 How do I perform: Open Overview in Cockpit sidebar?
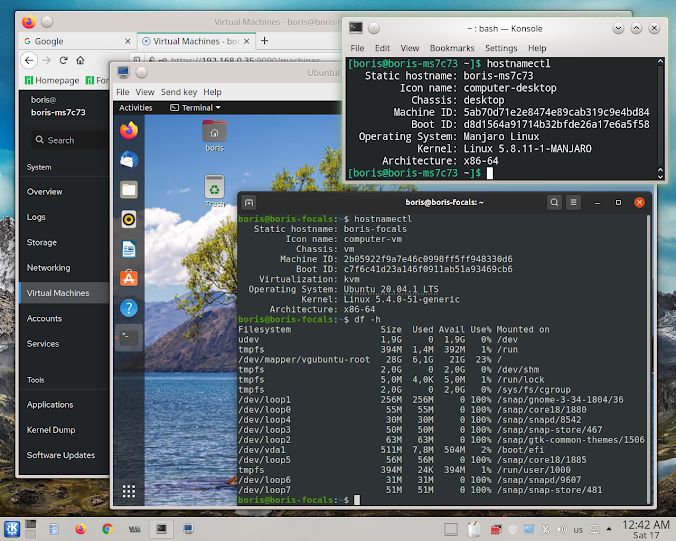(44, 192)
